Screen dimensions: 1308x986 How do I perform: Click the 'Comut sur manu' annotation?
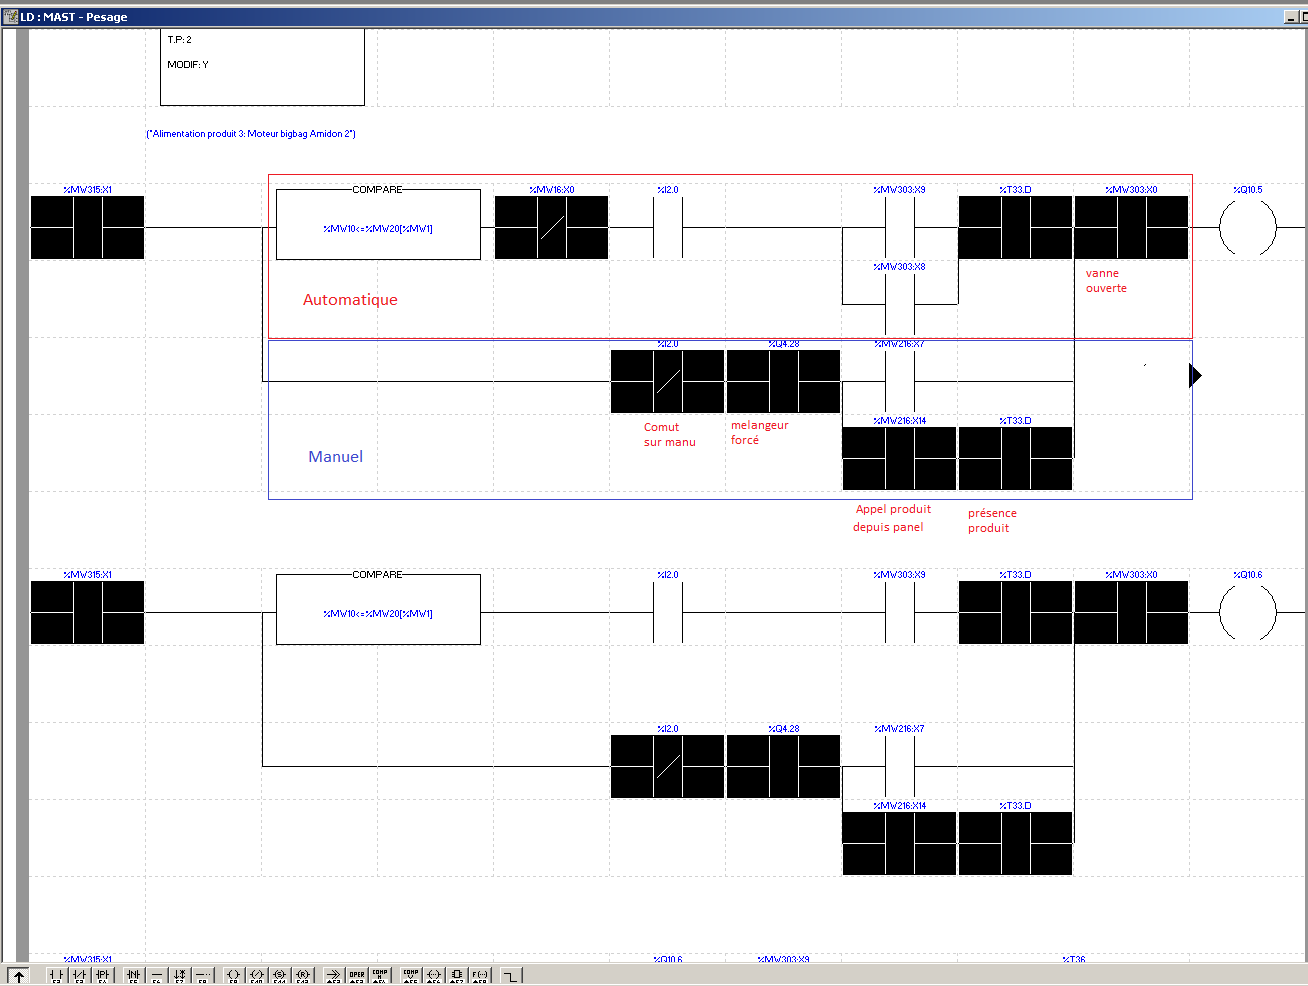[669, 435]
